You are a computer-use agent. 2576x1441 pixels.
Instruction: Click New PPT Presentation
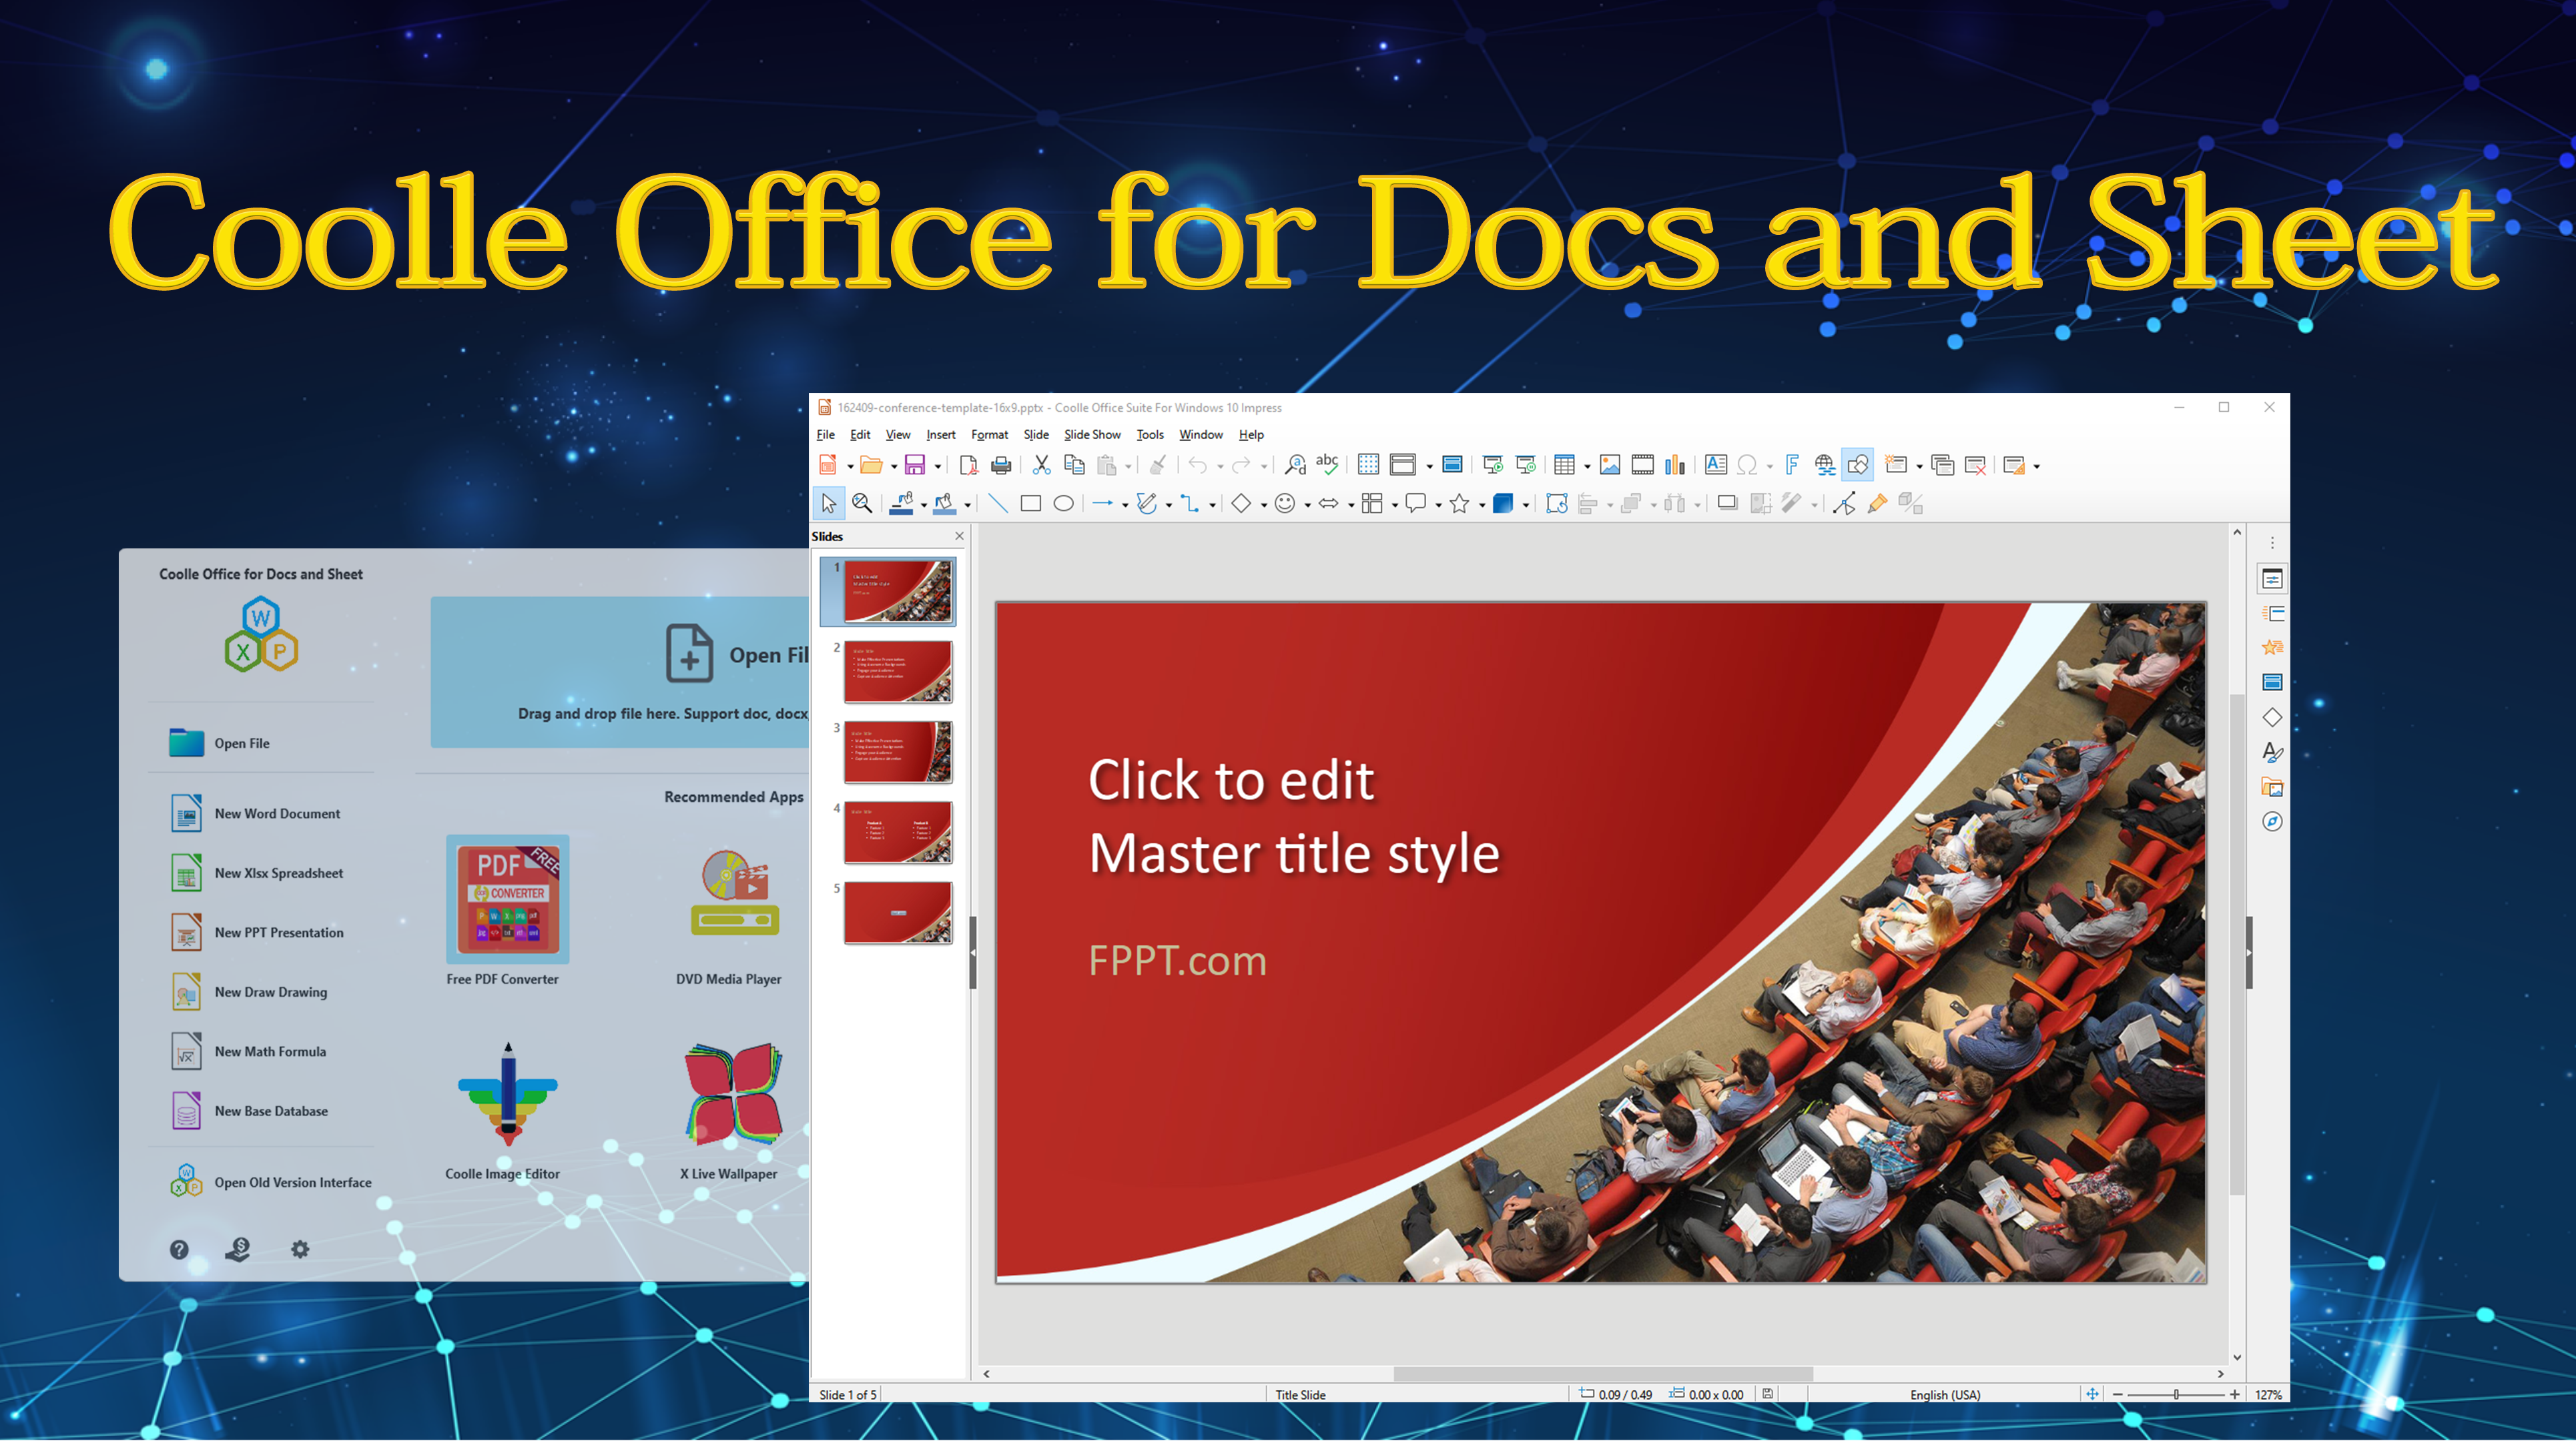pyautogui.click(x=278, y=932)
